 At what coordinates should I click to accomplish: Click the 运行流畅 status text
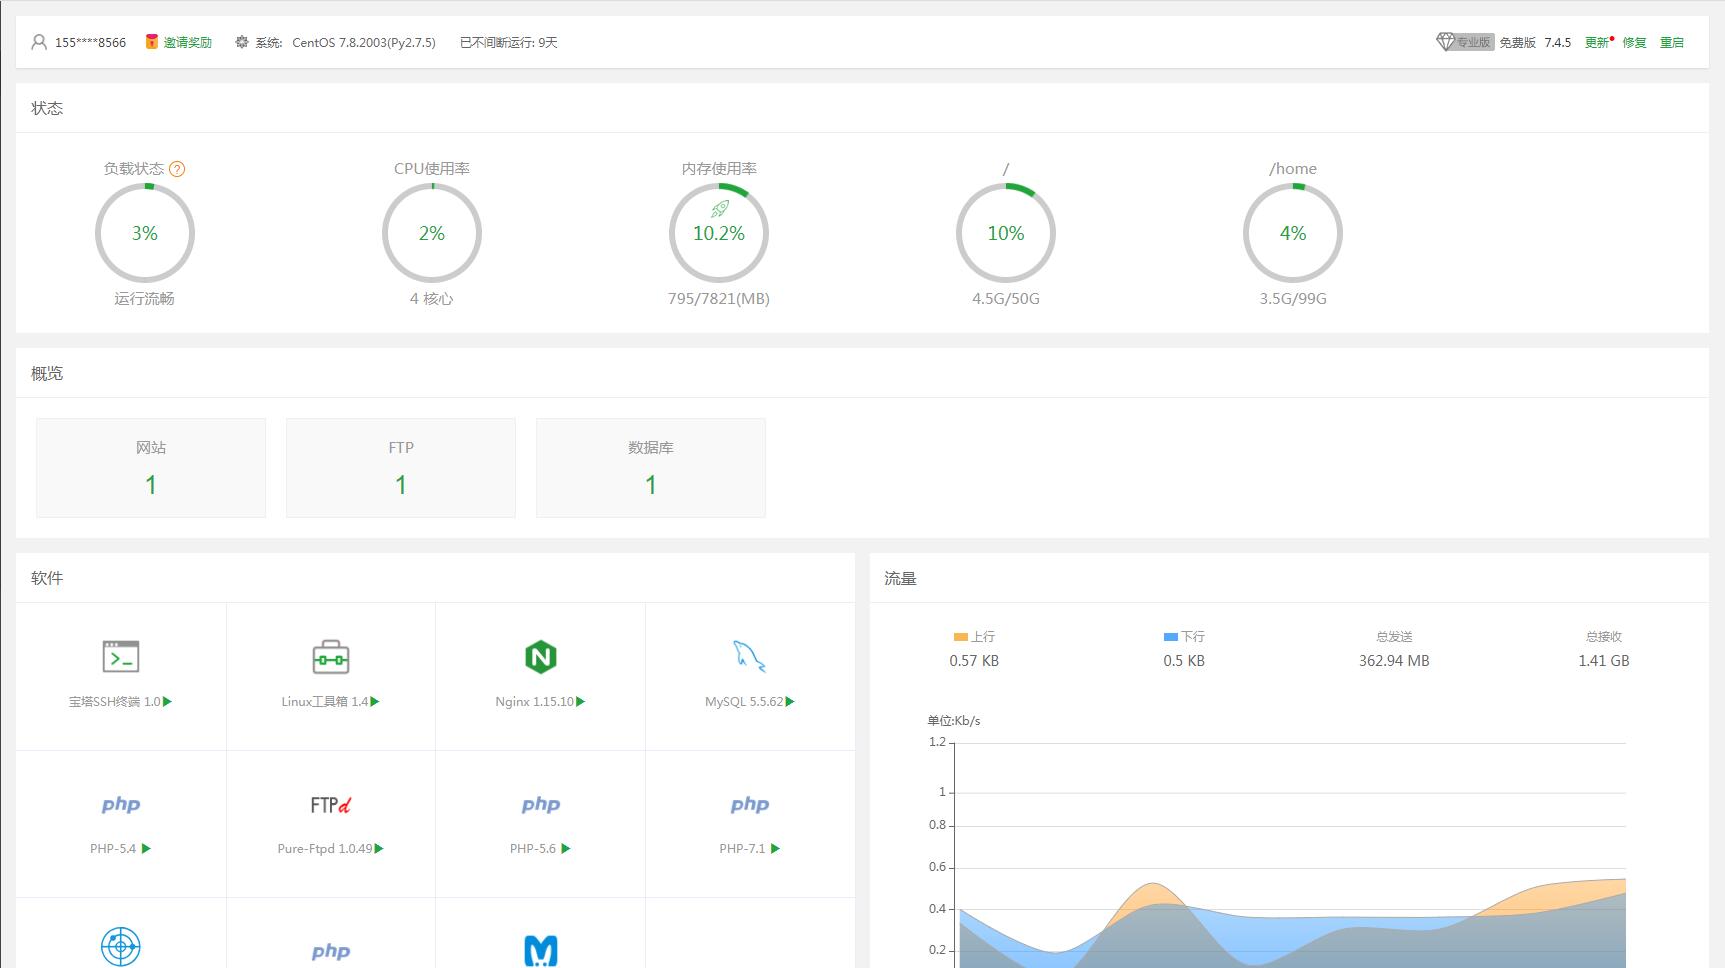tap(144, 299)
